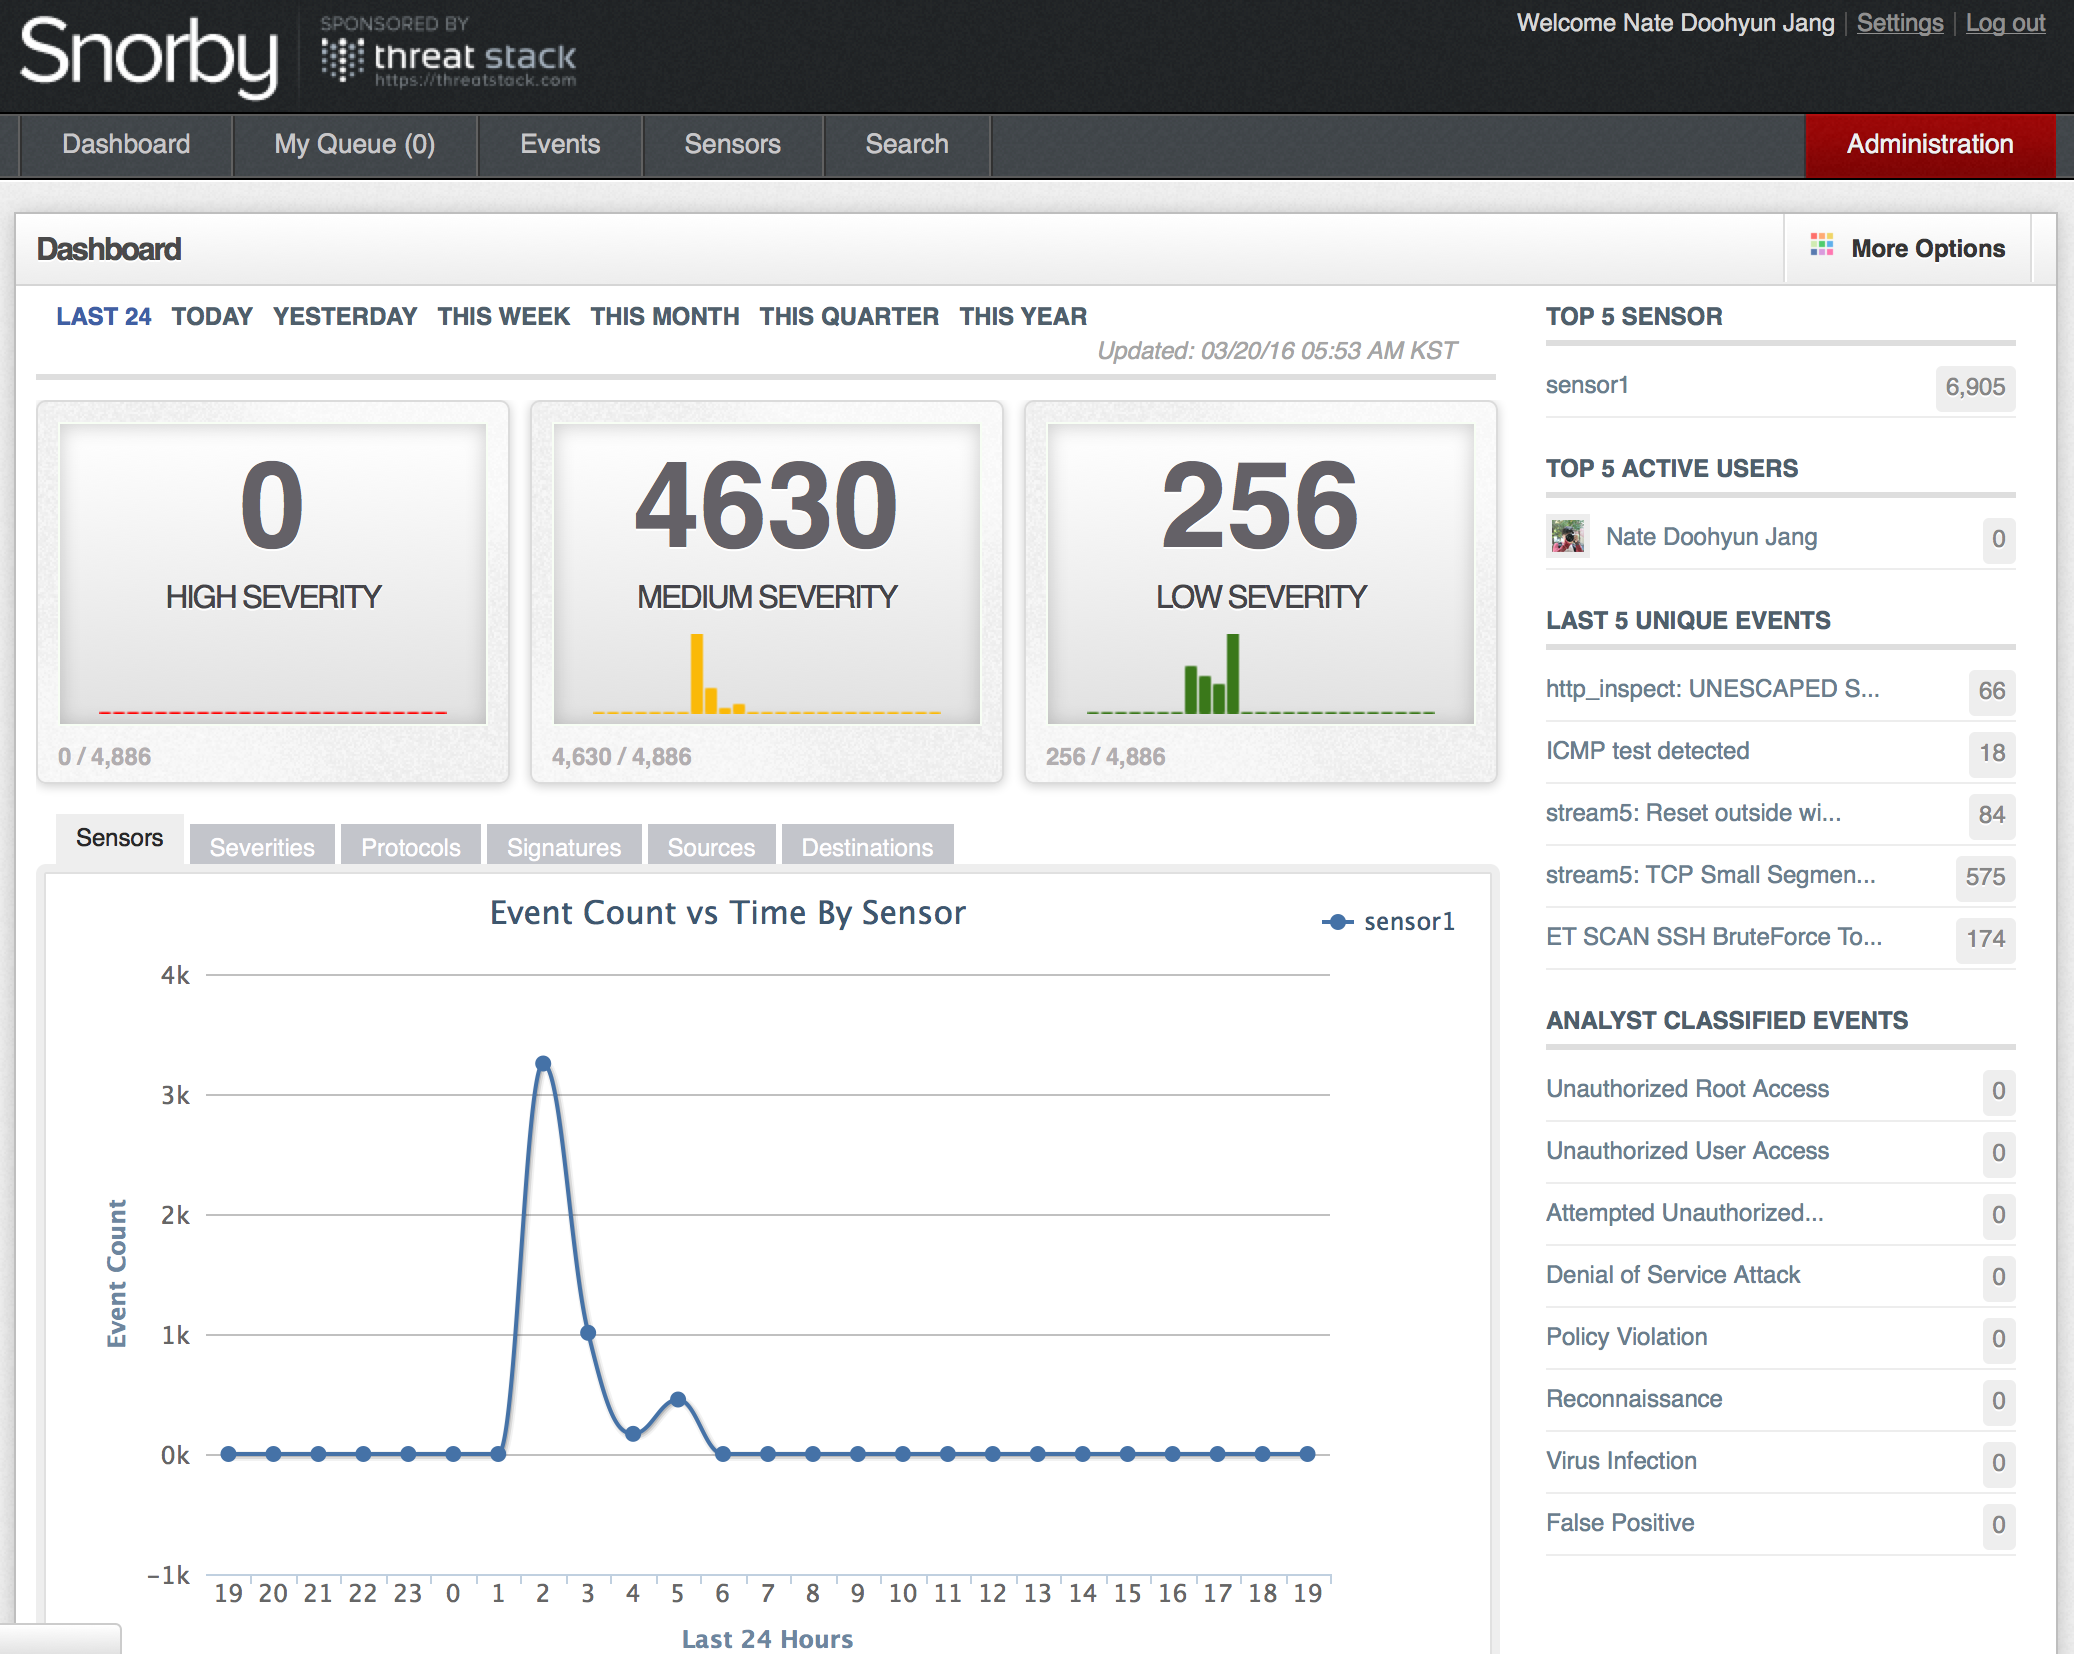Screen dimensions: 2074x1654
Task: Open the Events navigation item
Action: (x=559, y=145)
